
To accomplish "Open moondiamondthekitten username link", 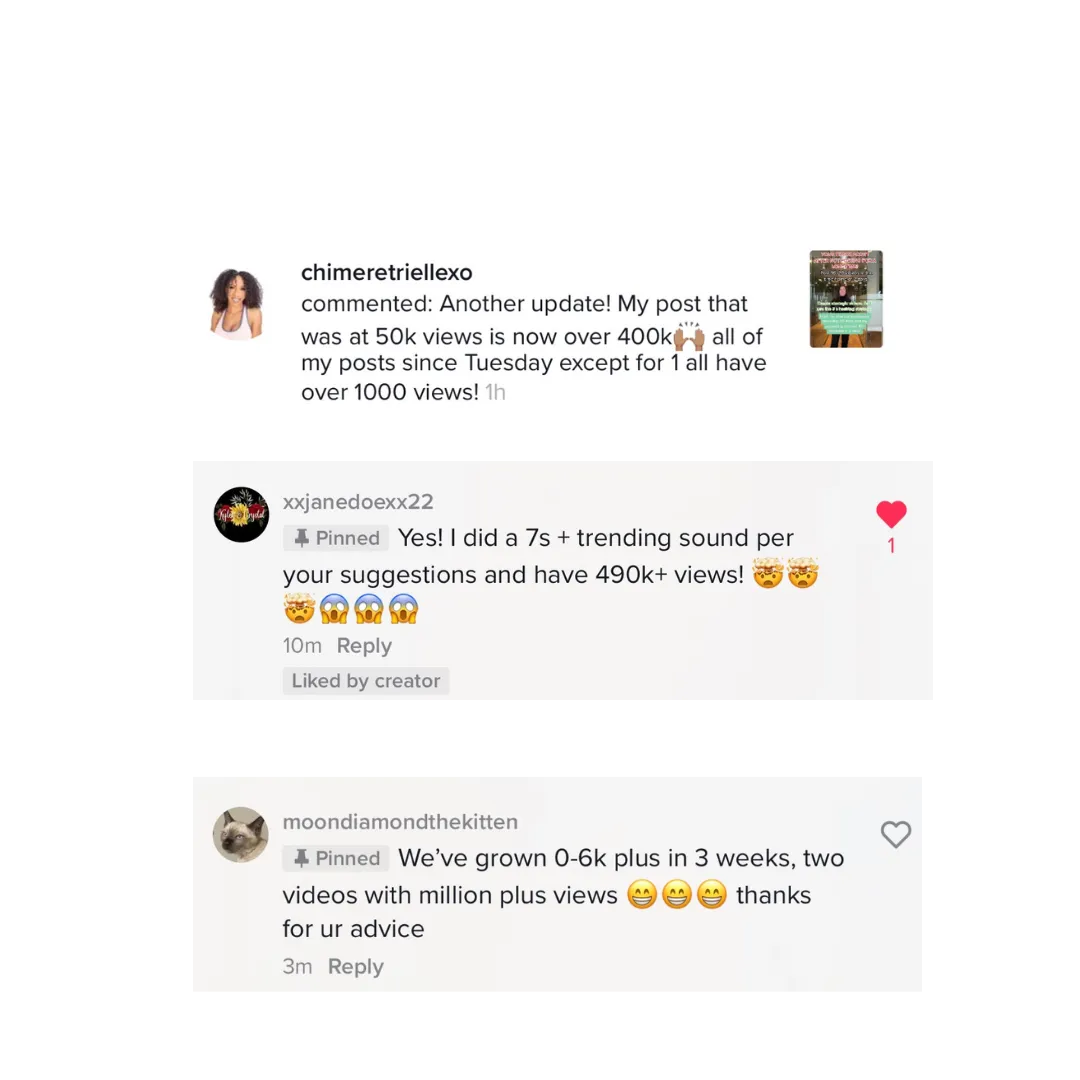I will click(x=400, y=822).
